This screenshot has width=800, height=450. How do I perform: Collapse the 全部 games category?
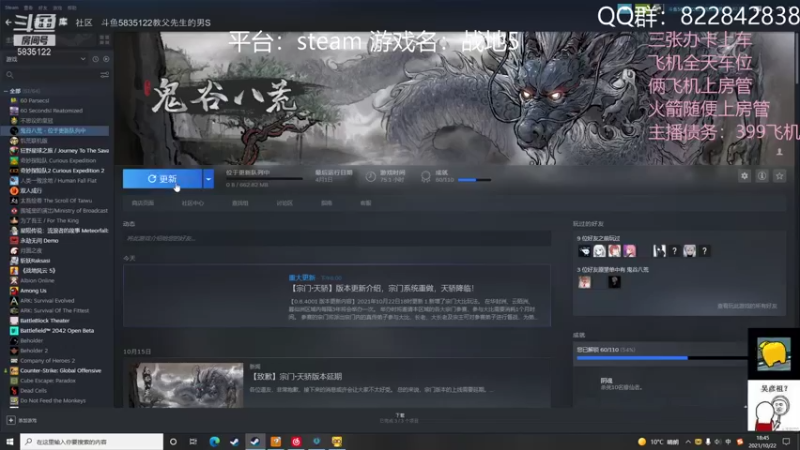click(6, 91)
